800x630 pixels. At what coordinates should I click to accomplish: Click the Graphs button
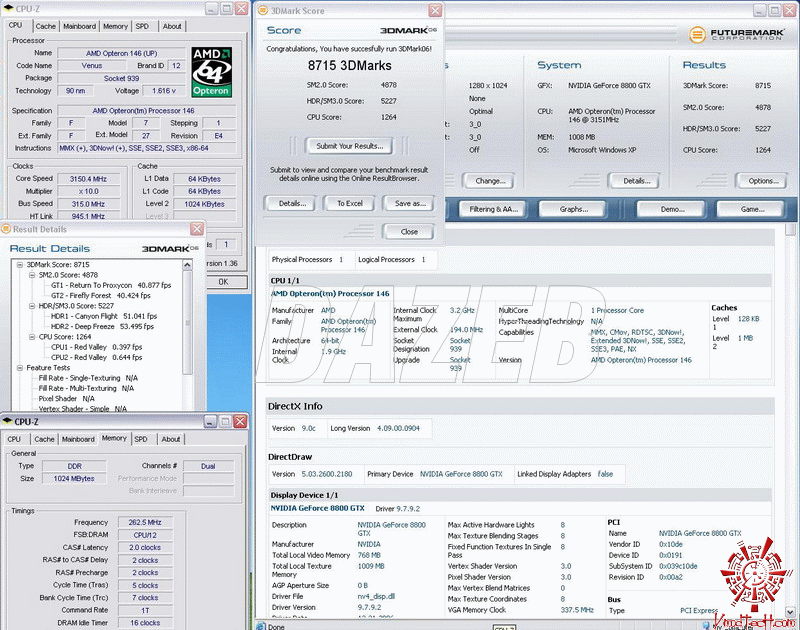573,209
